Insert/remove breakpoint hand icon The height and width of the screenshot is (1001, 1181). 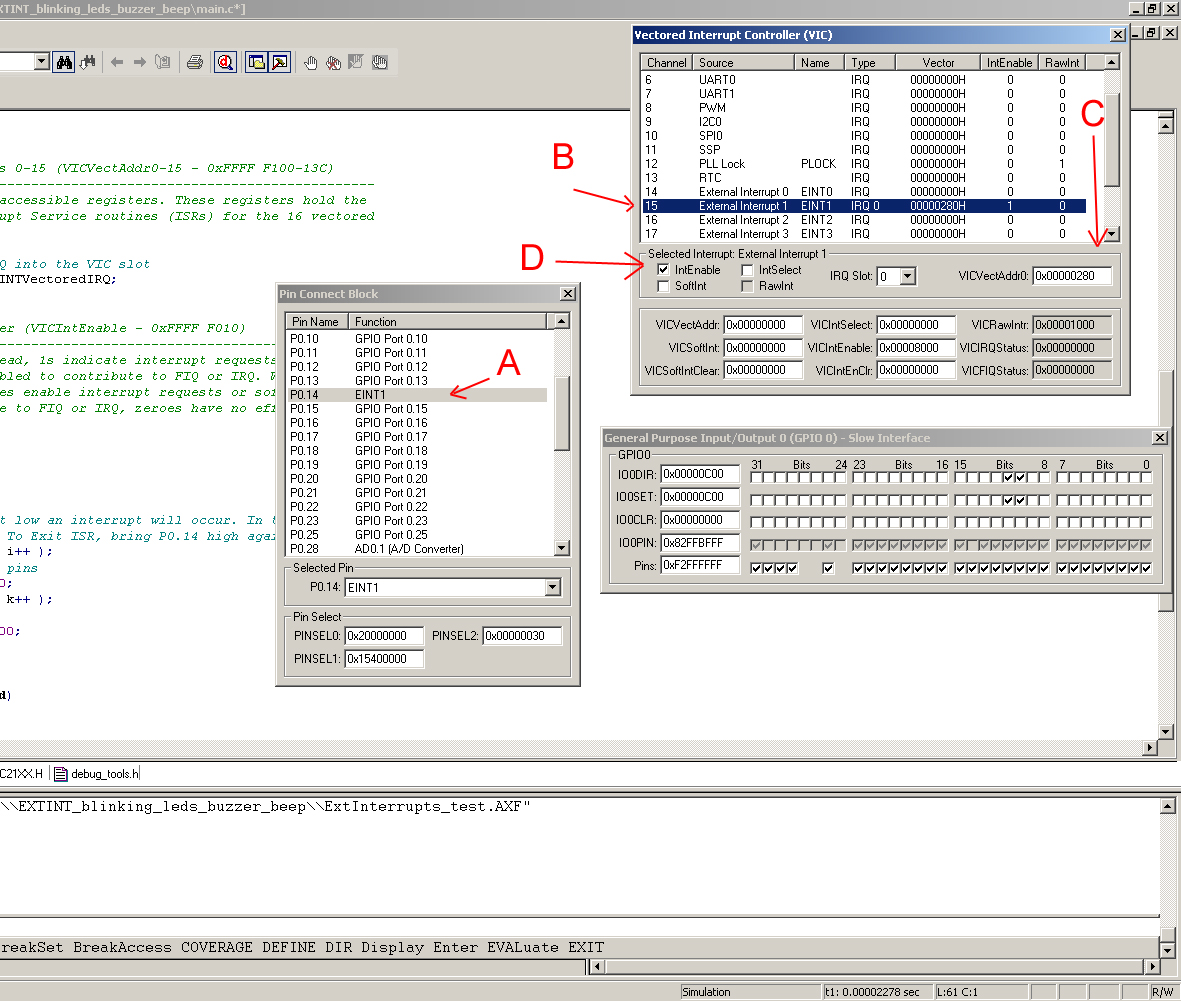coord(310,63)
